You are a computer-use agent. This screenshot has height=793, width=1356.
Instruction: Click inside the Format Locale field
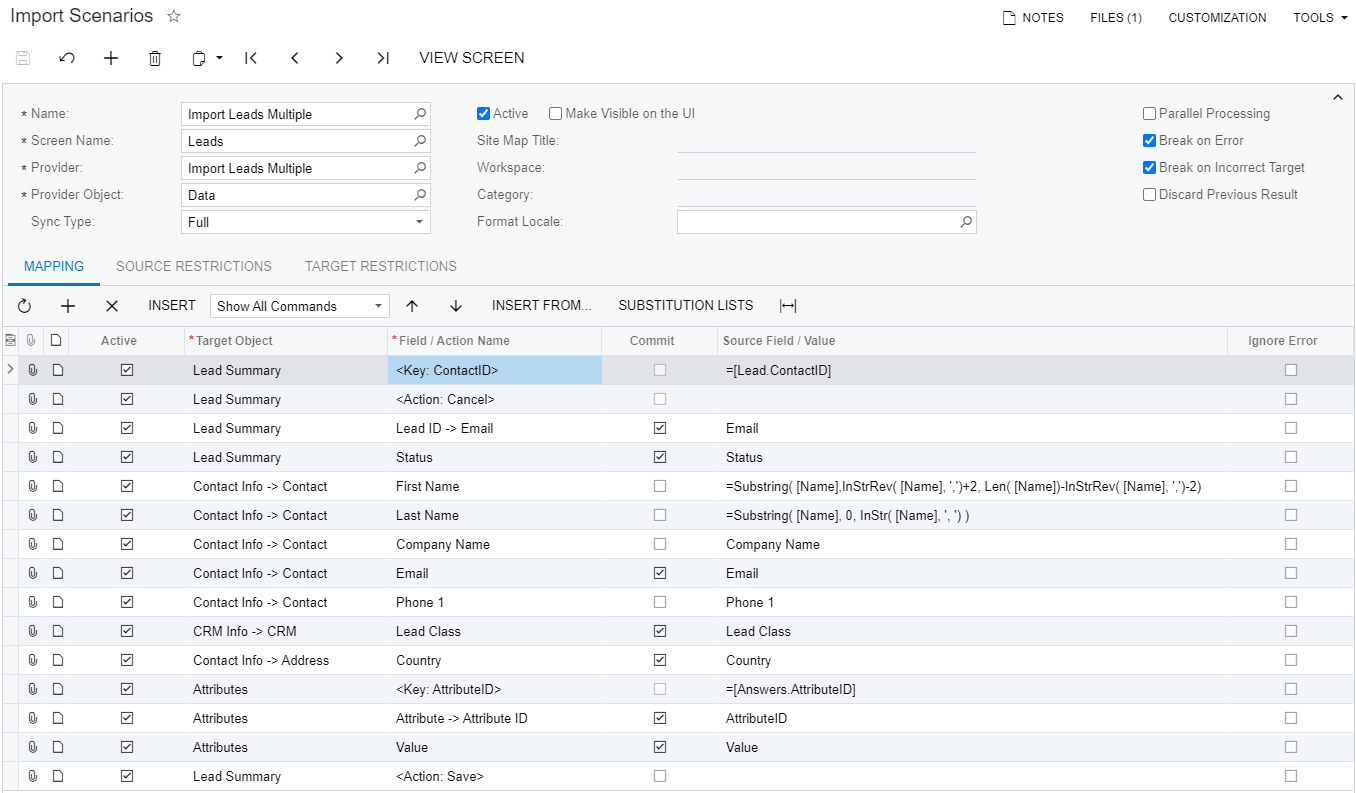[x=820, y=220]
